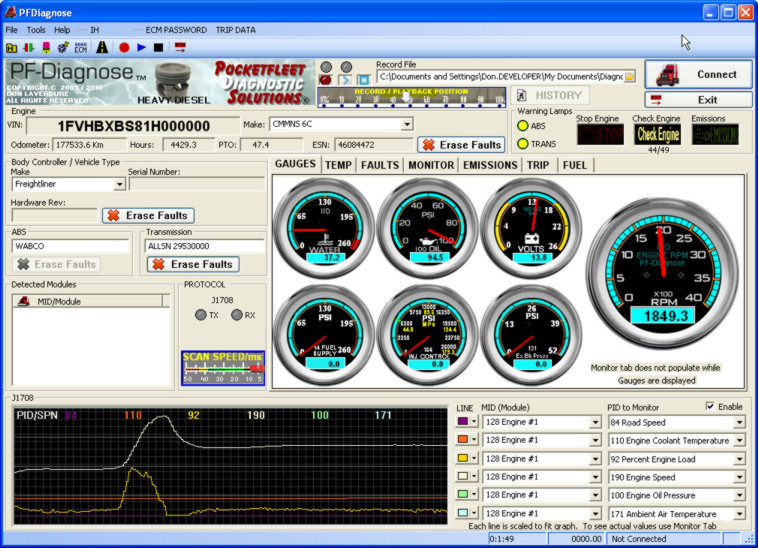This screenshot has width=758, height=548.
Task: Click the Emissions warning lamp
Action: 715,134
